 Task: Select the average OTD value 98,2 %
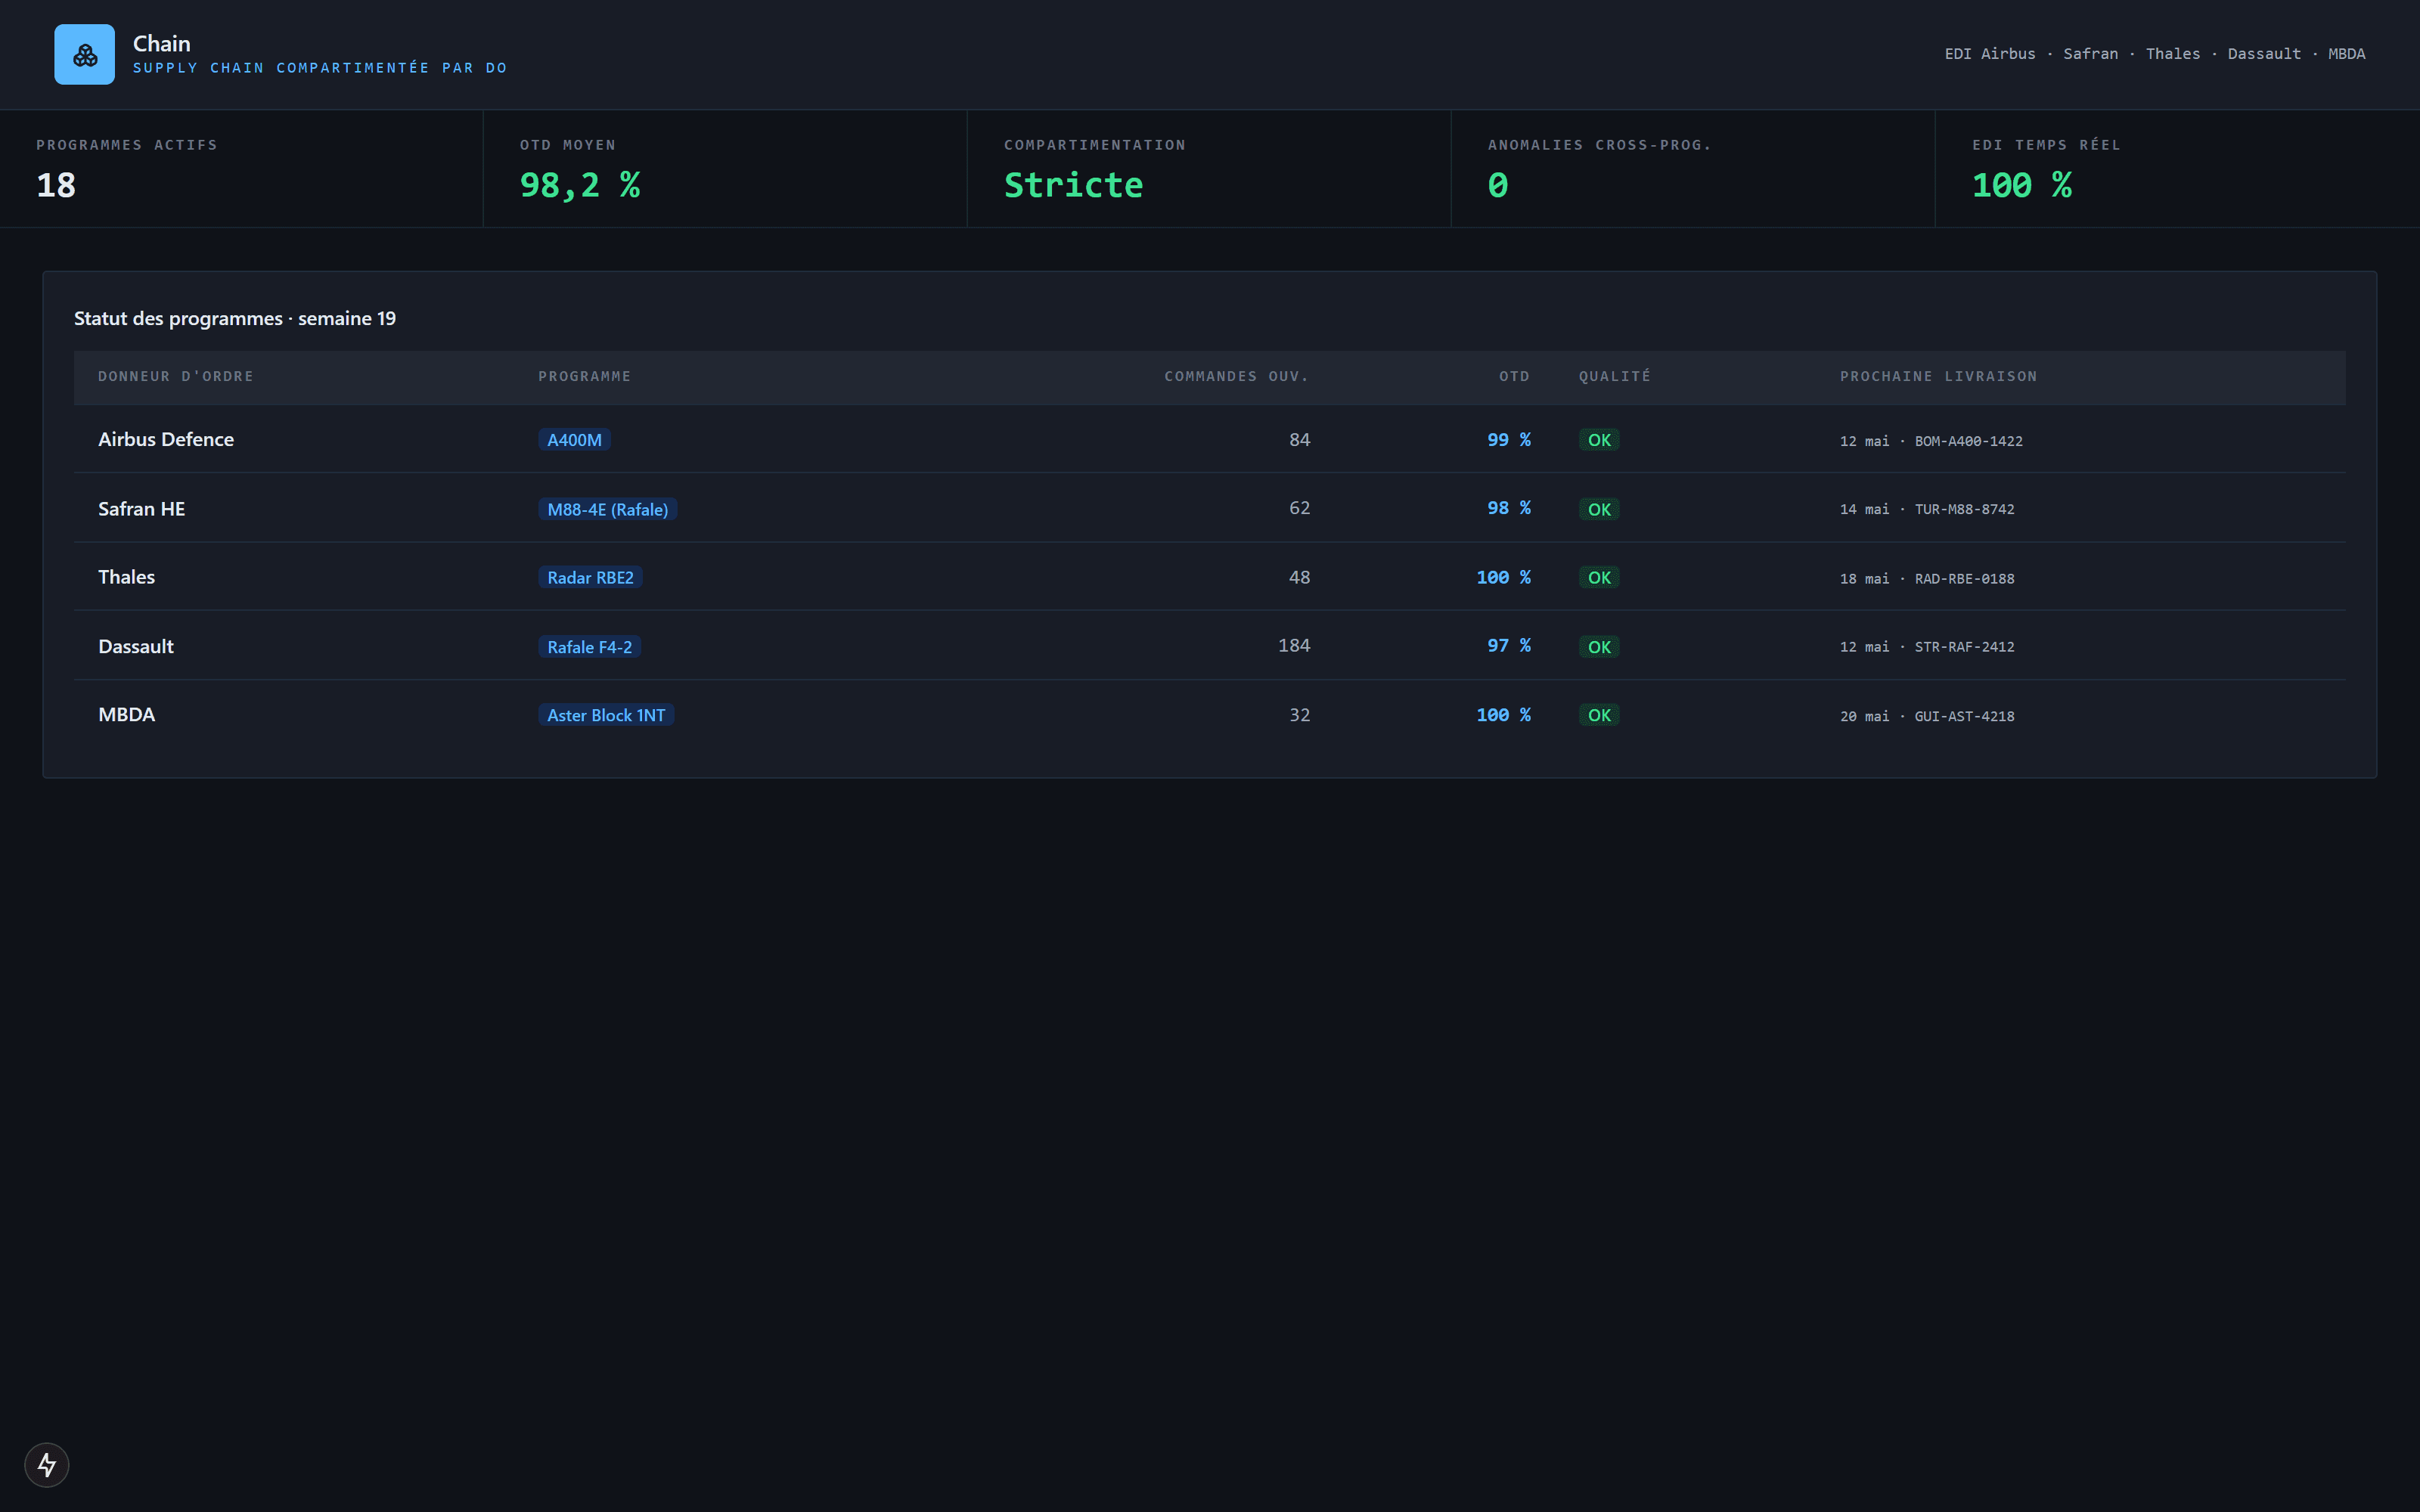(580, 185)
